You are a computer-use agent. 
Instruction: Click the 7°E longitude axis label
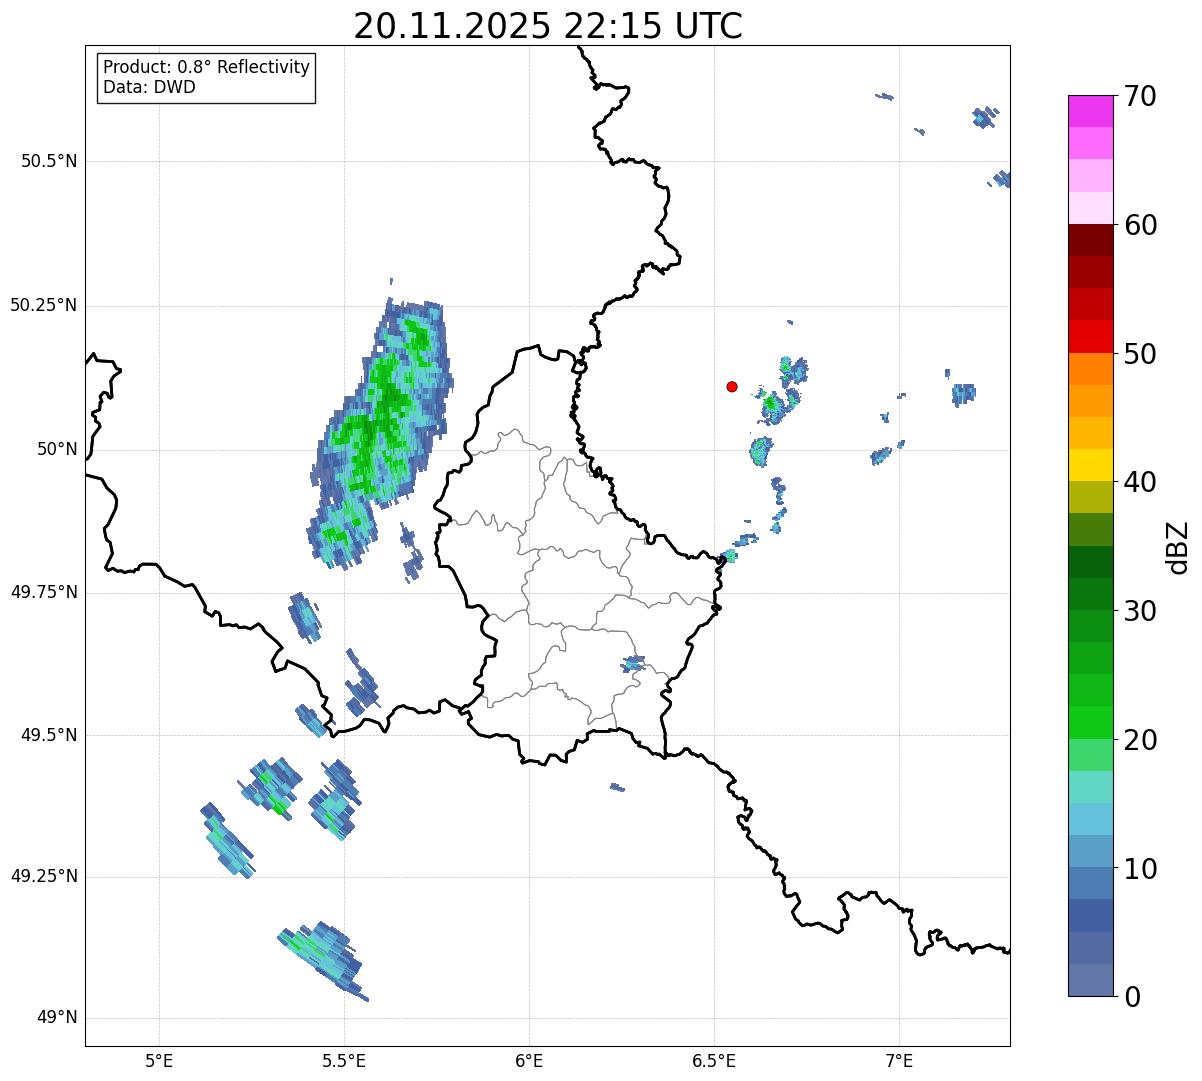pyautogui.click(x=899, y=1061)
